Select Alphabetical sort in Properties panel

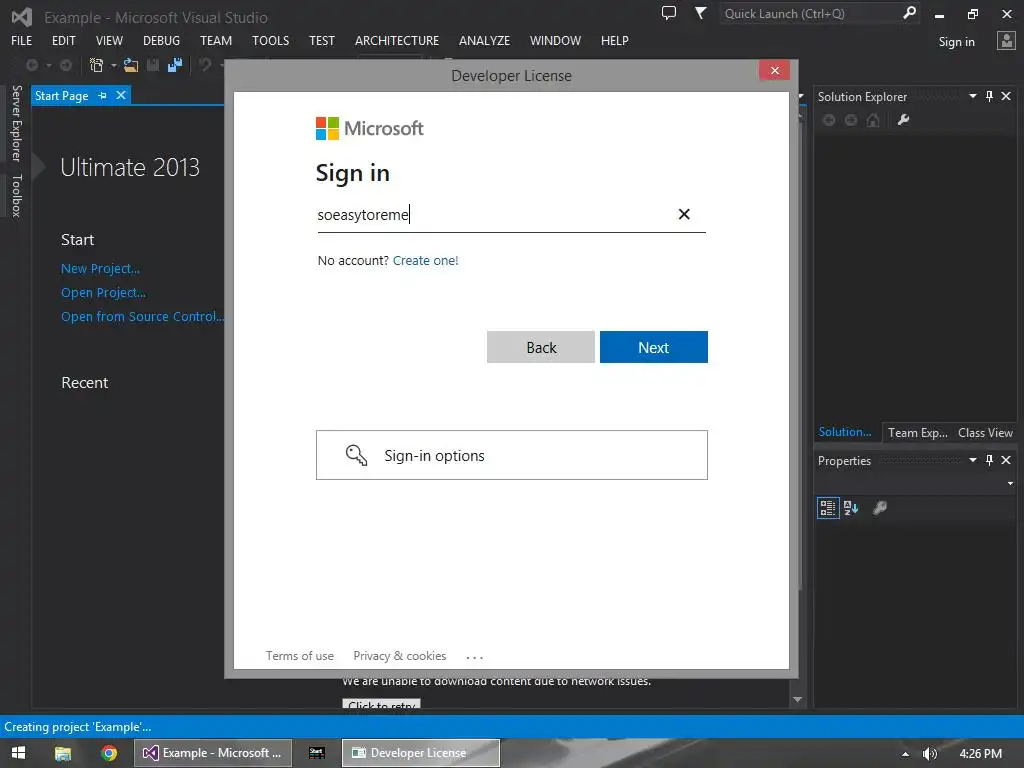click(851, 508)
